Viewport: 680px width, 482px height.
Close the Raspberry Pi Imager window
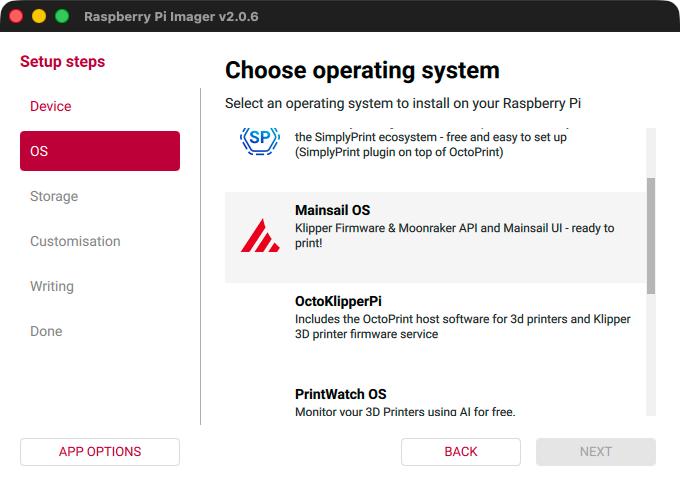point(16,16)
